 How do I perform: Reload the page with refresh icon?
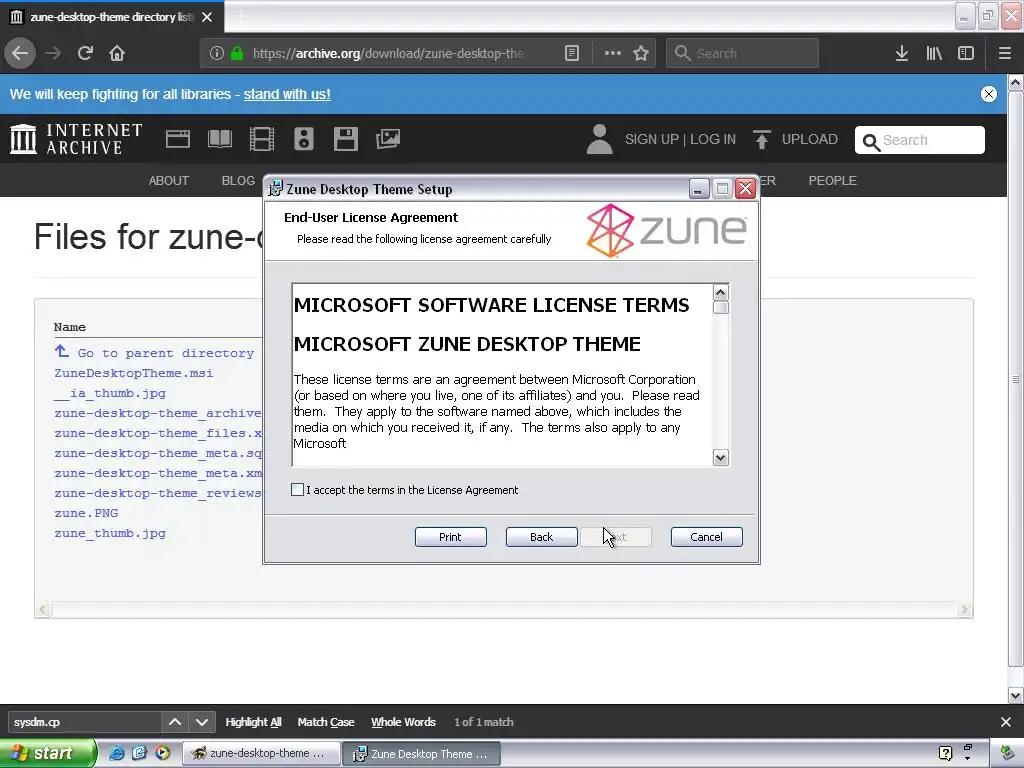[x=85, y=53]
